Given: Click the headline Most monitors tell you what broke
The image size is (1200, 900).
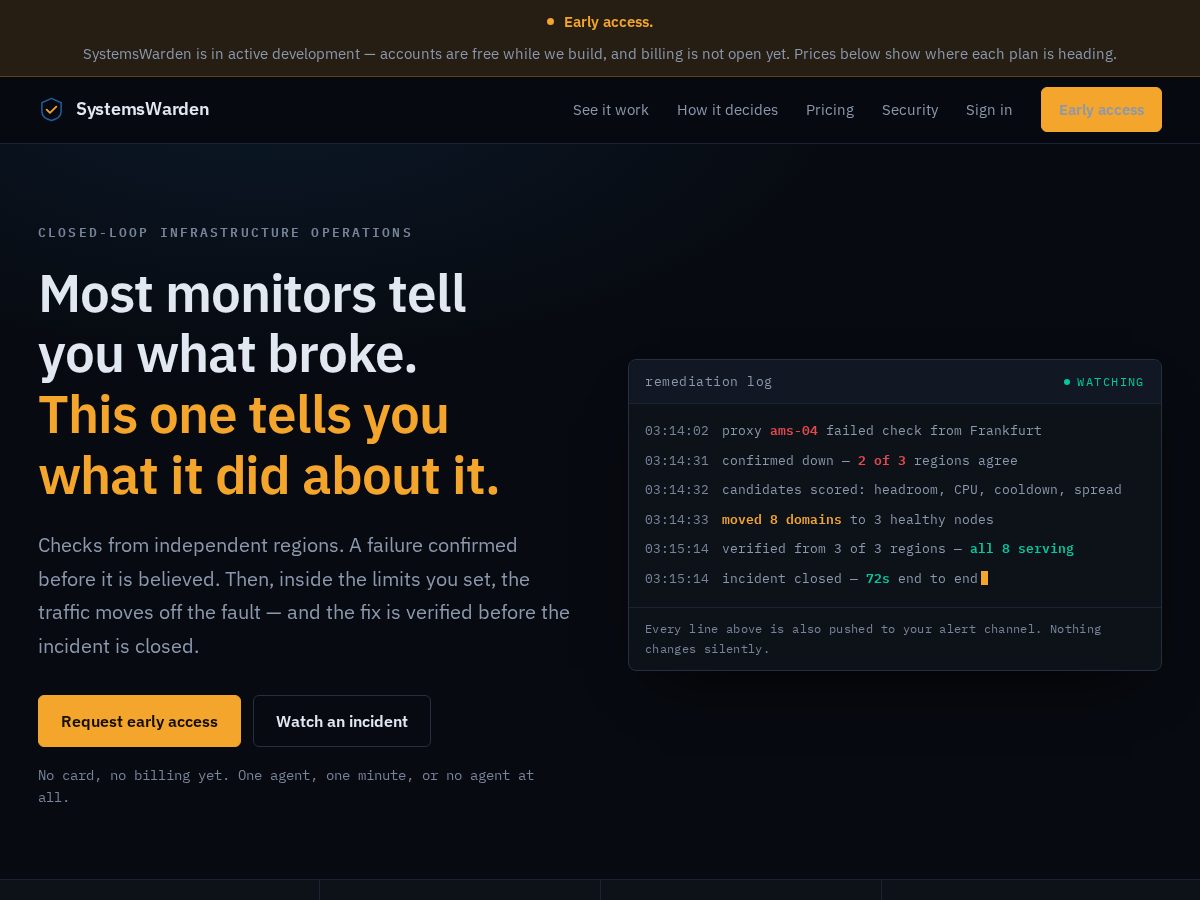Looking at the screenshot, I should pos(252,324).
